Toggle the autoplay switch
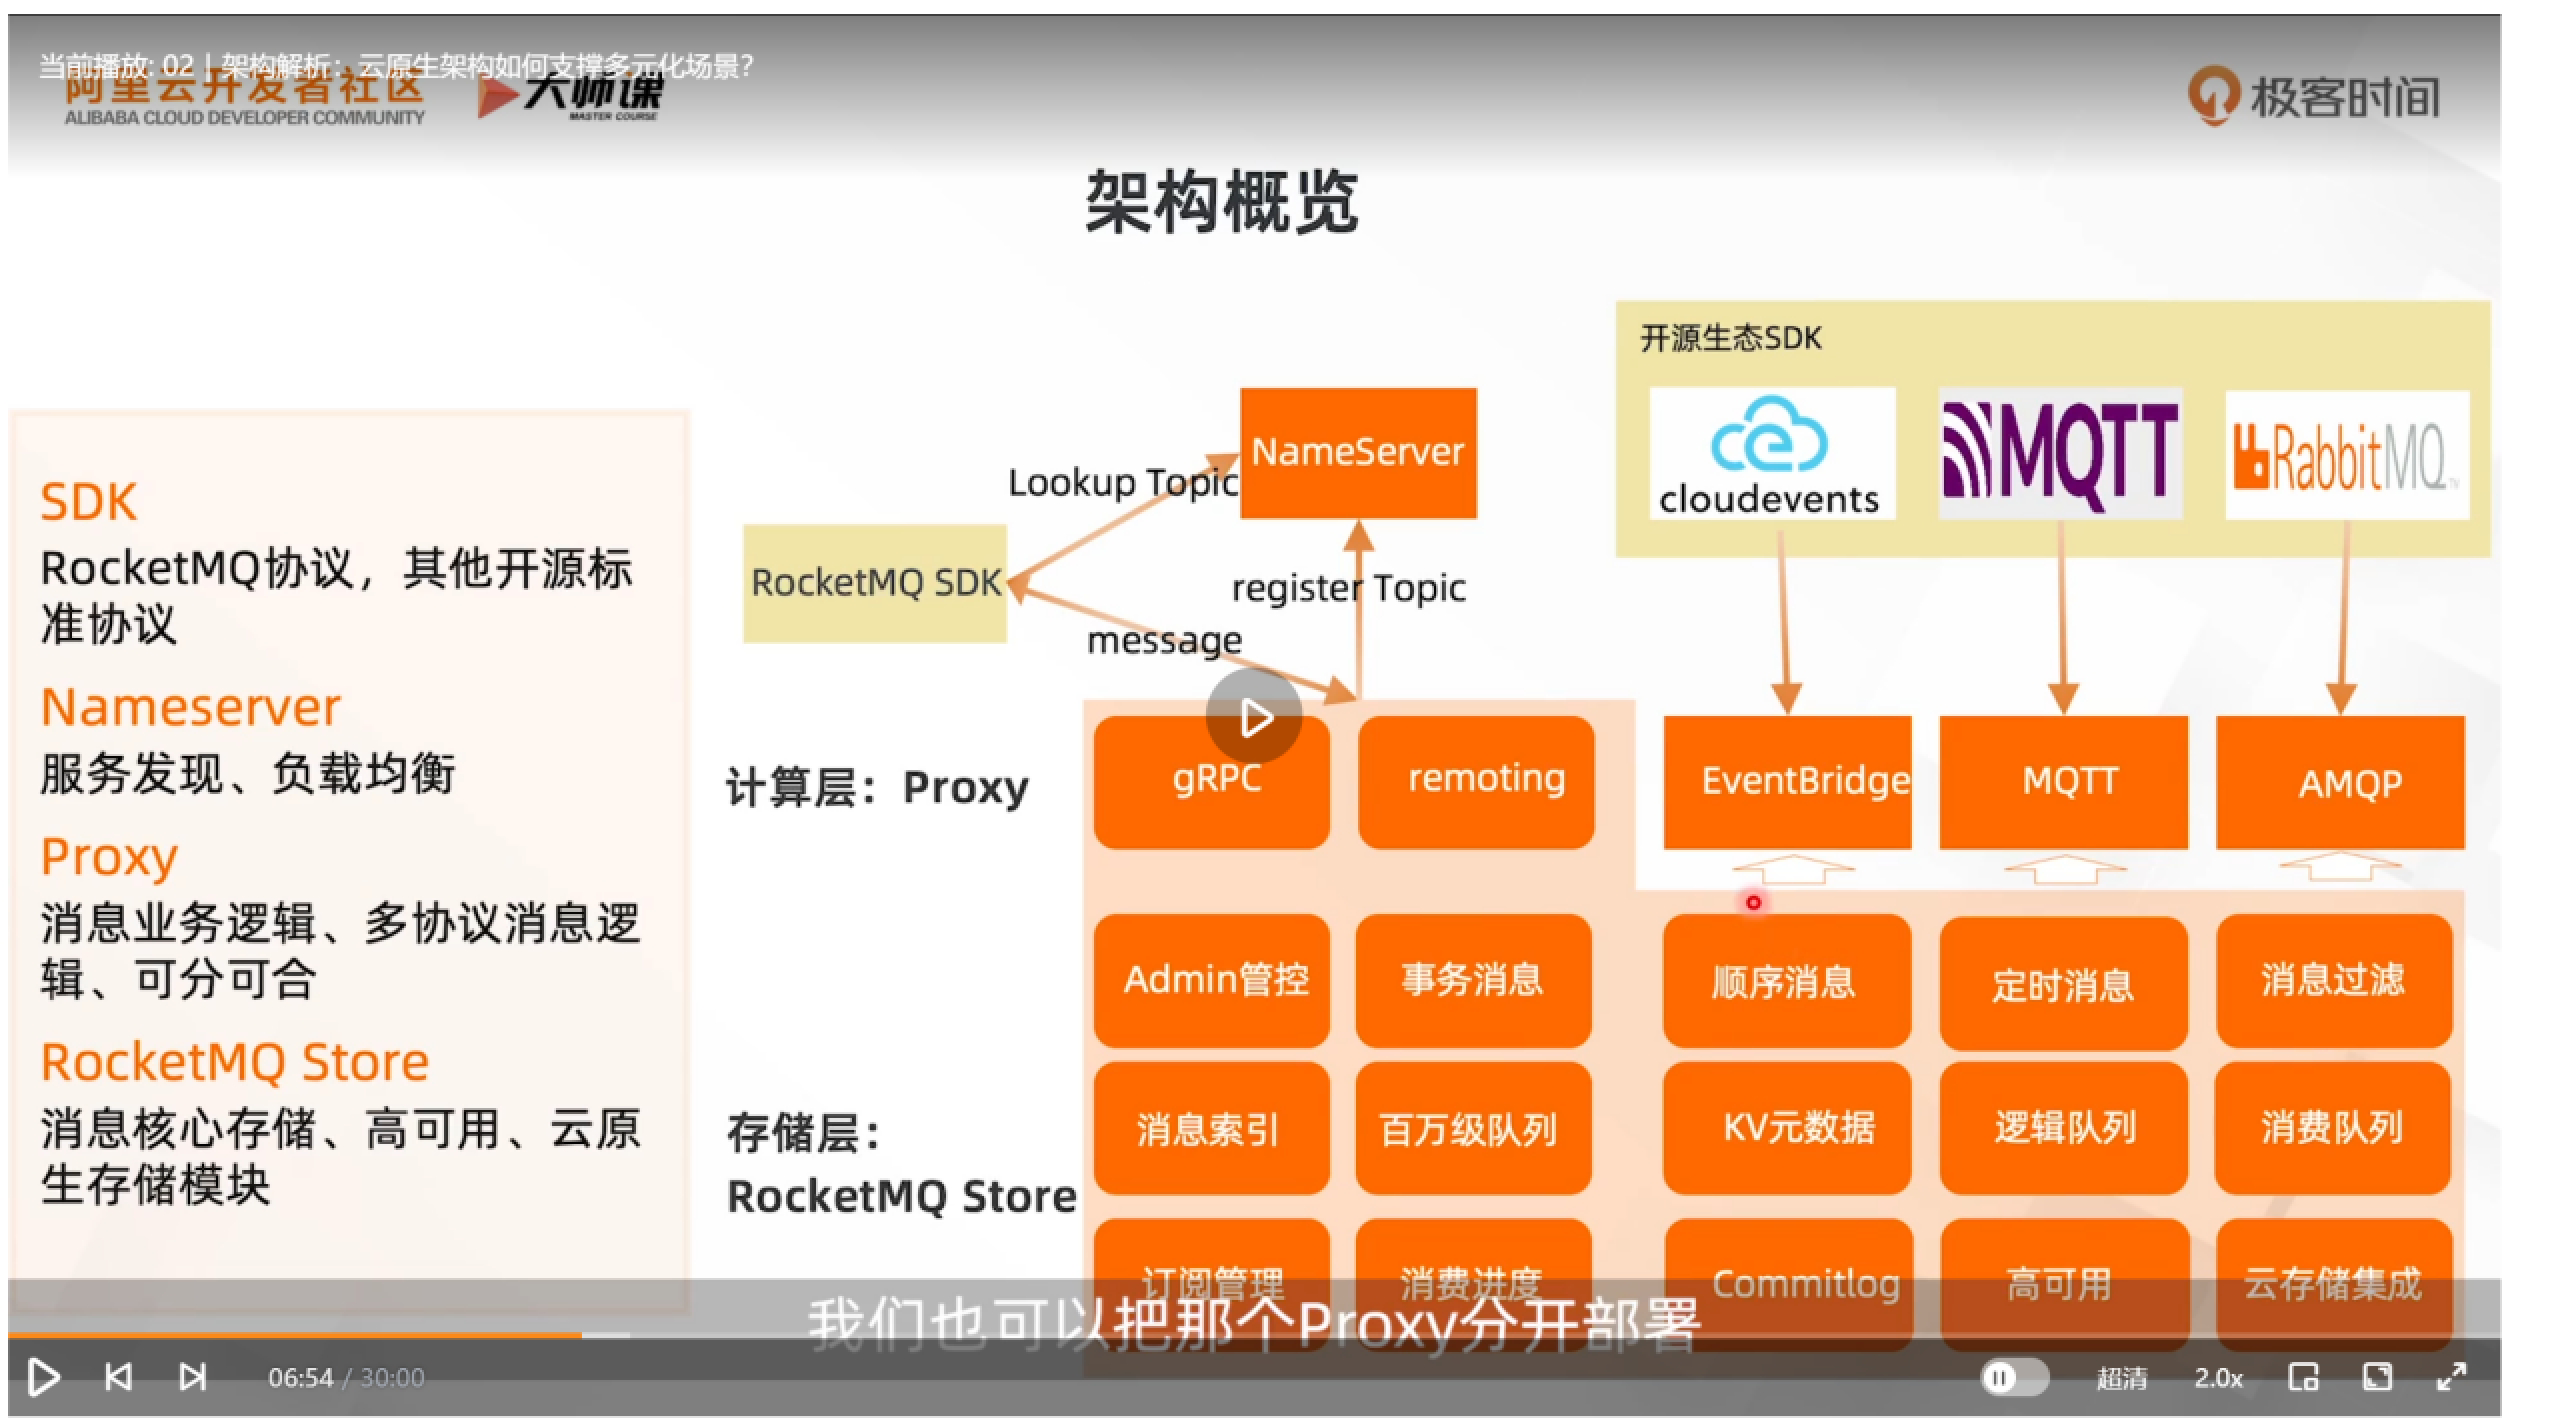The width and height of the screenshot is (2560, 1420). [2013, 1378]
